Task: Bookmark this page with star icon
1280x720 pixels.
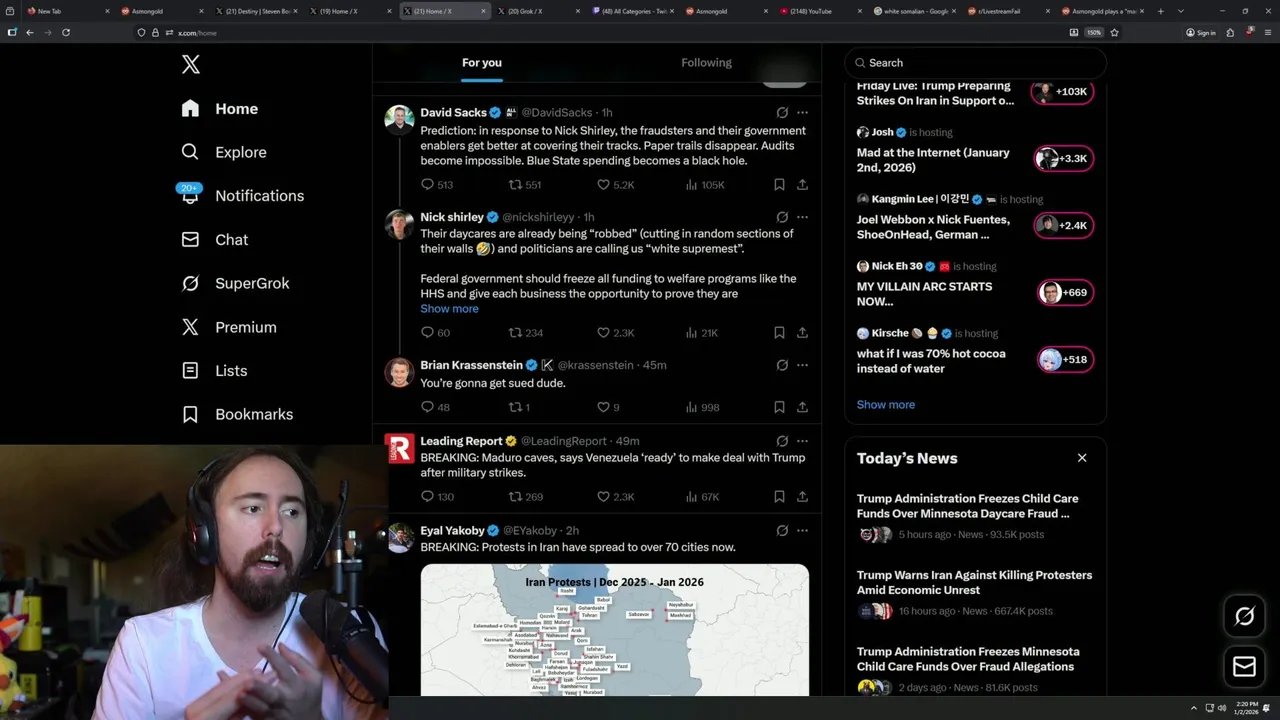Action: [1114, 33]
